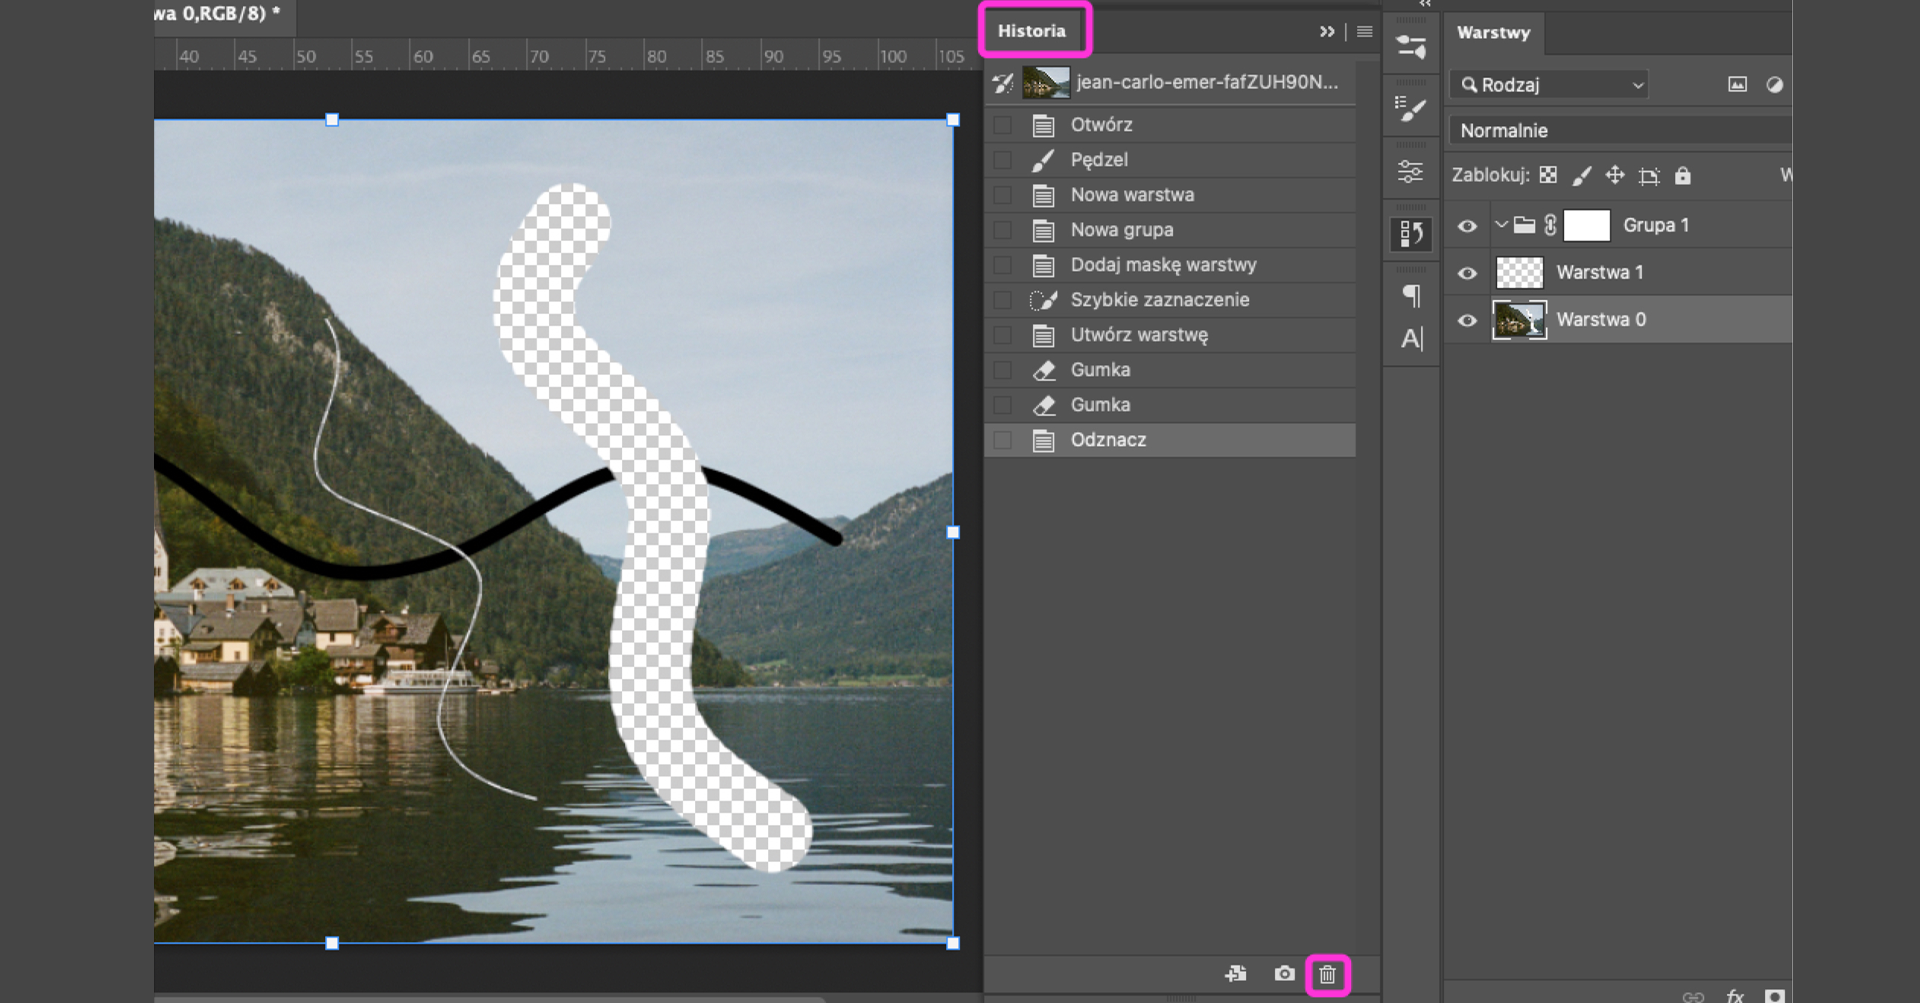Viewport: 1920px width, 1003px height.
Task: Hide the Grupa 1 group
Action: click(1467, 226)
